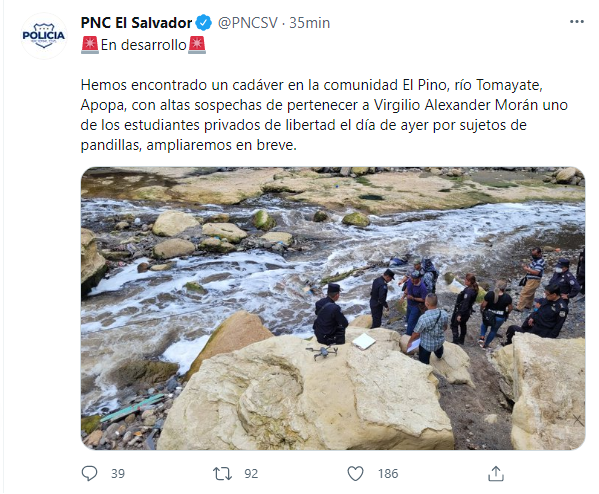
Task: Like the tweet with the heart icon
Action: coord(355,474)
